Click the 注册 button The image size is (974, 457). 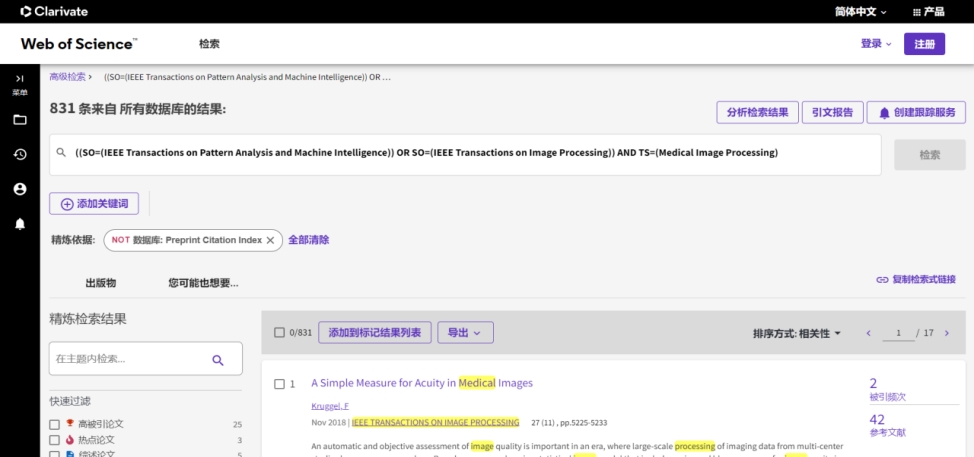click(x=924, y=44)
